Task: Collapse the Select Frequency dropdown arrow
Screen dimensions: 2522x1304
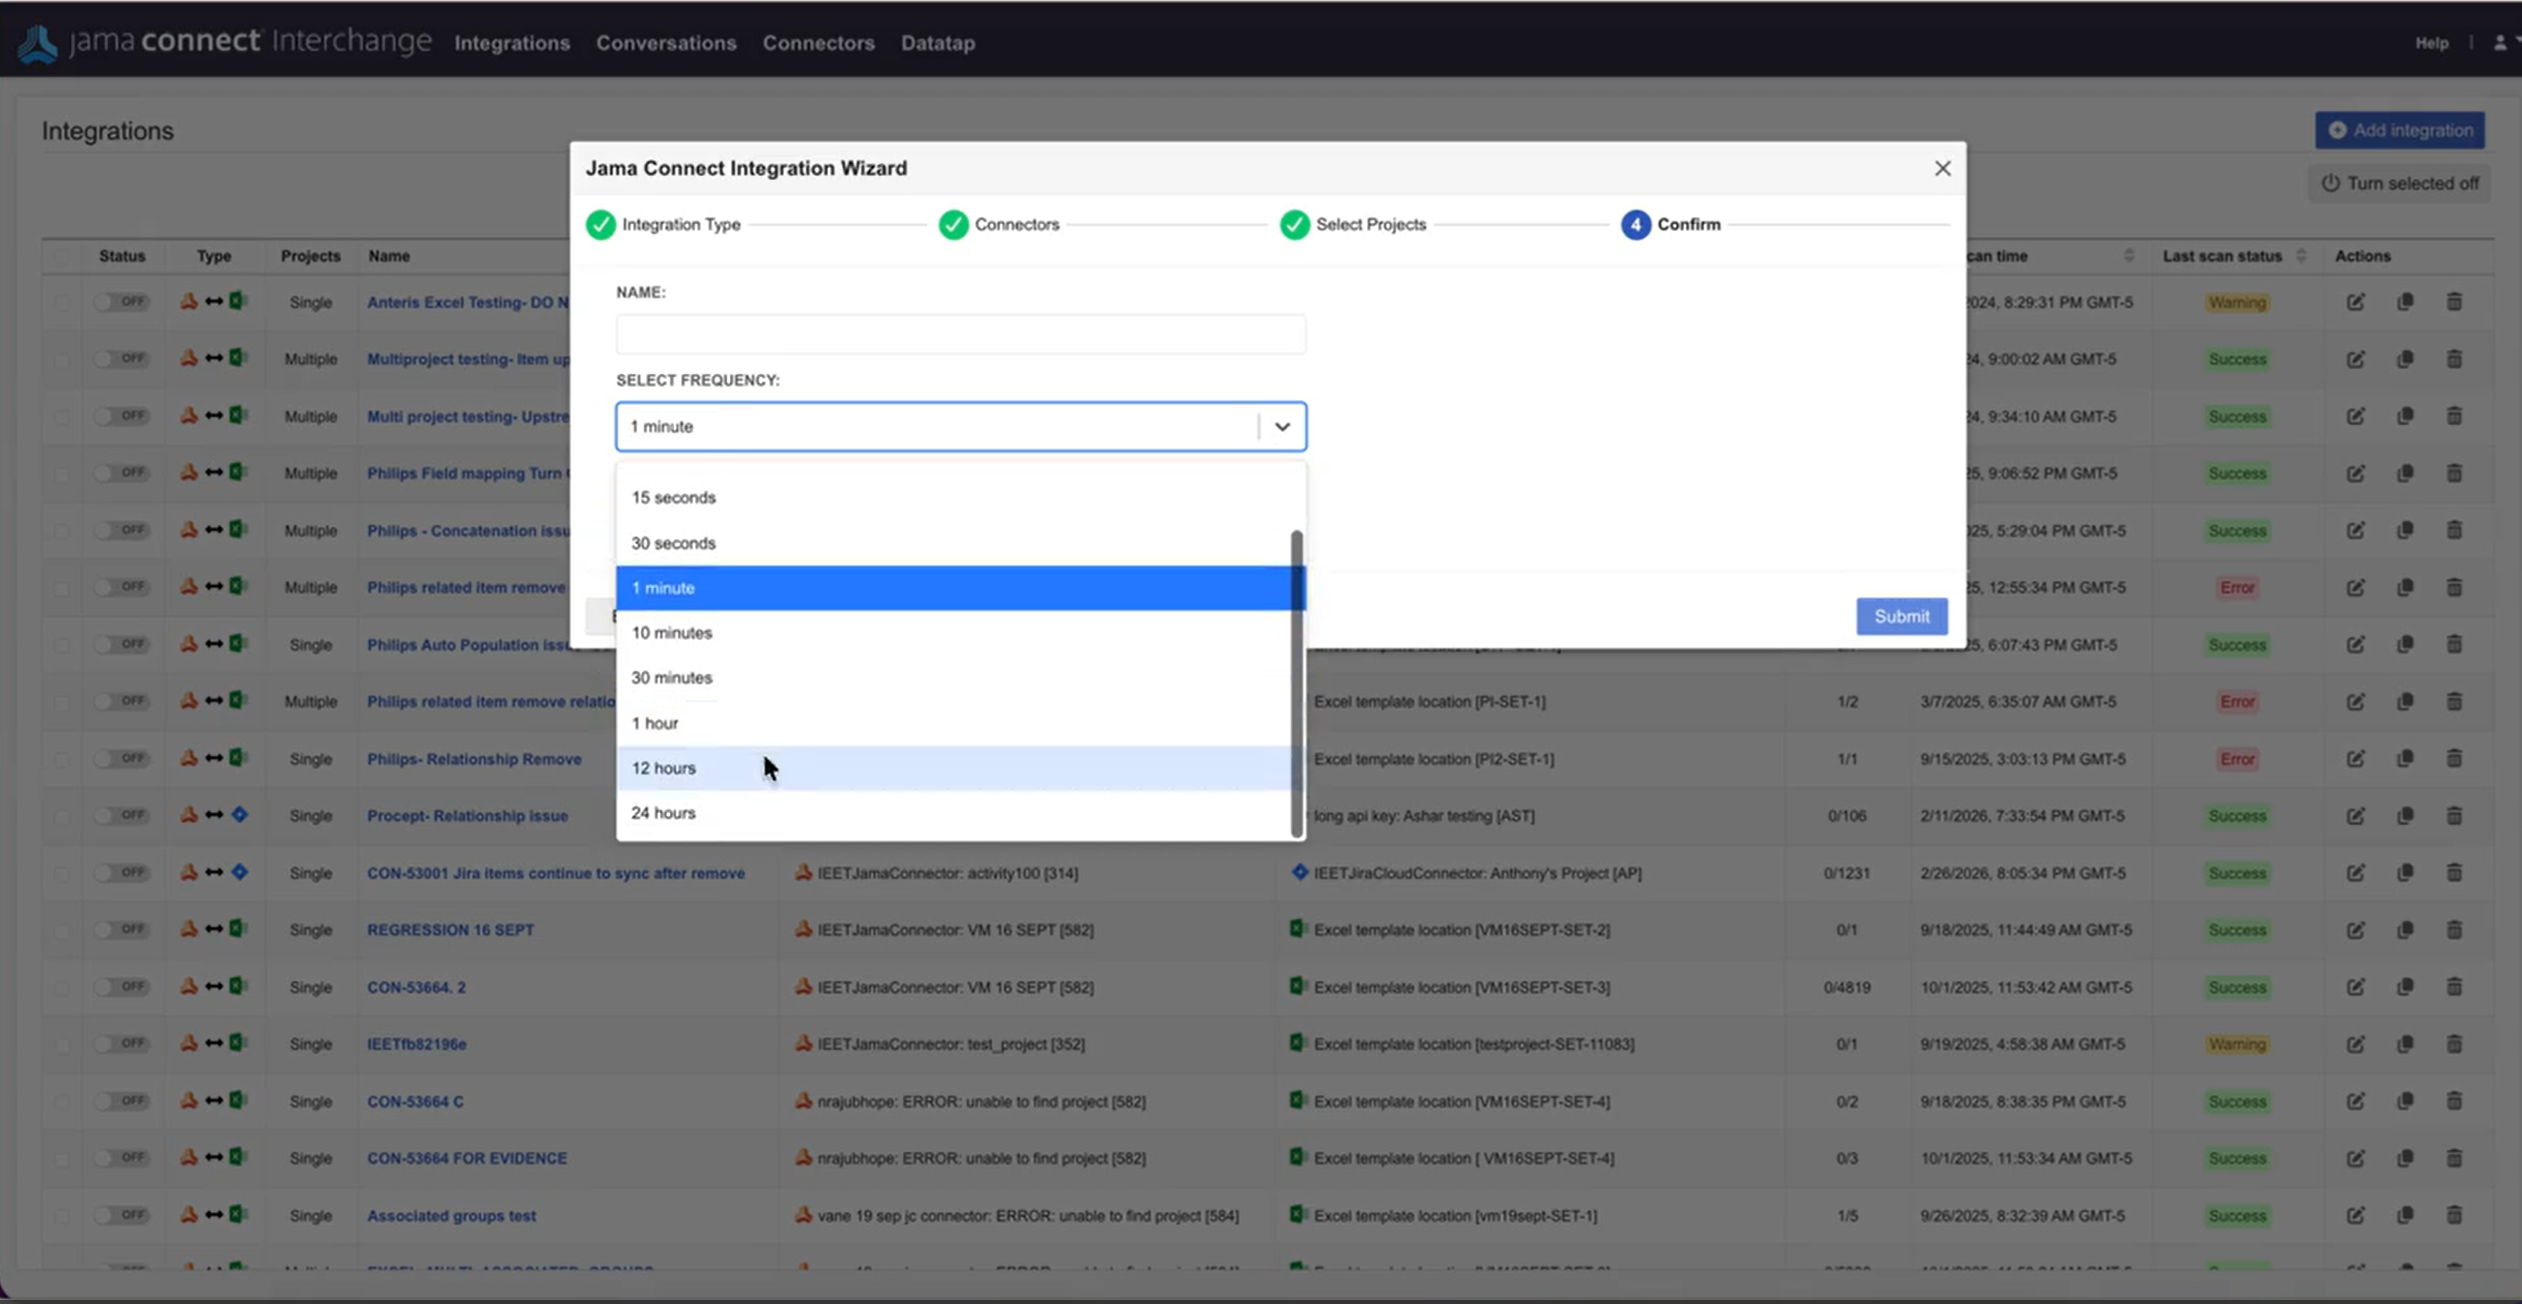Action: coord(1282,427)
